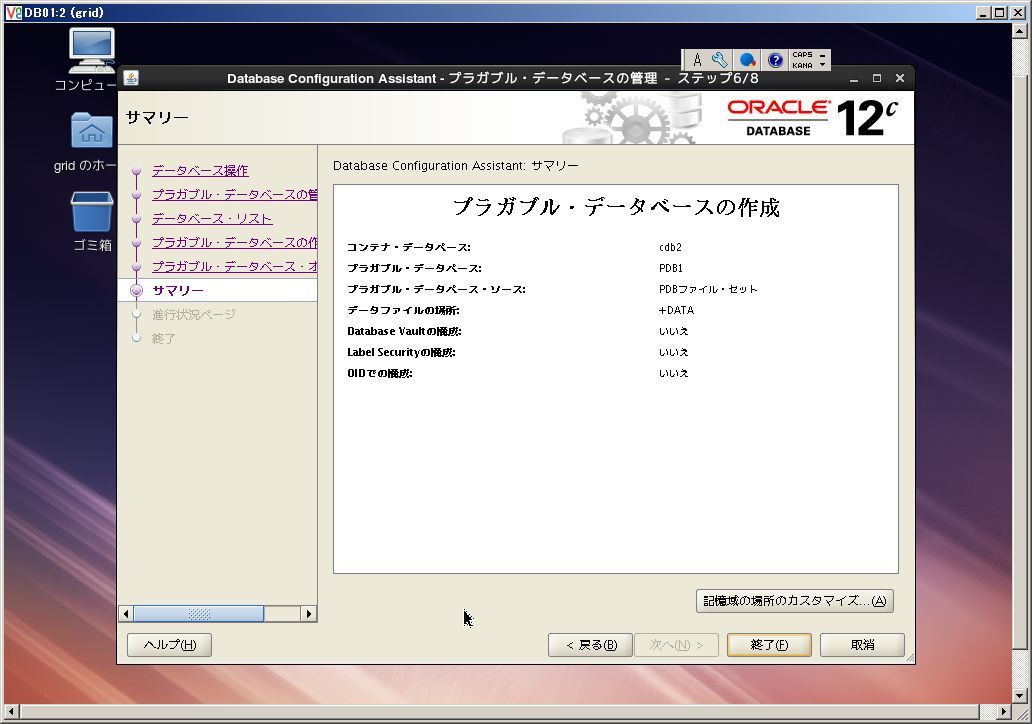Image resolution: width=1032 pixels, height=724 pixels.
Task: Close the VNC DB01:2 window
Action: pos(1018,13)
